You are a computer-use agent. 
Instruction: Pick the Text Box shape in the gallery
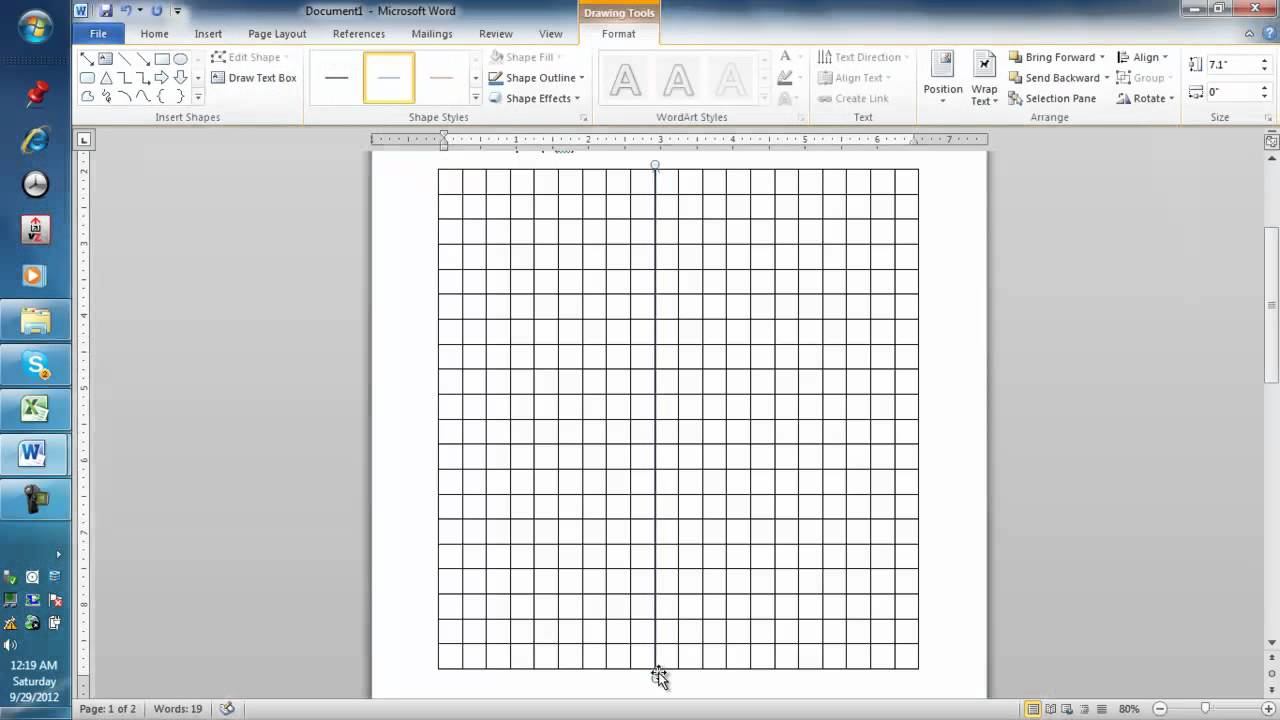click(x=105, y=59)
